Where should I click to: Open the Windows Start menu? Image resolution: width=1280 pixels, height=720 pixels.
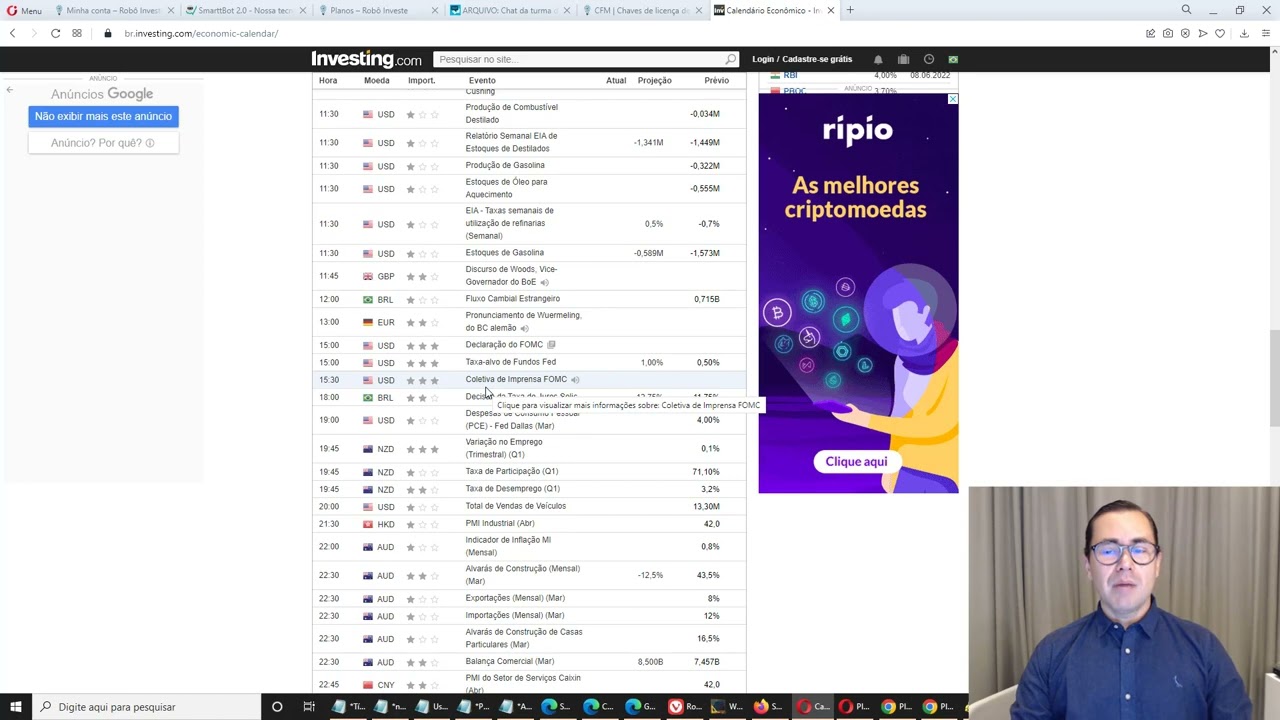15,707
